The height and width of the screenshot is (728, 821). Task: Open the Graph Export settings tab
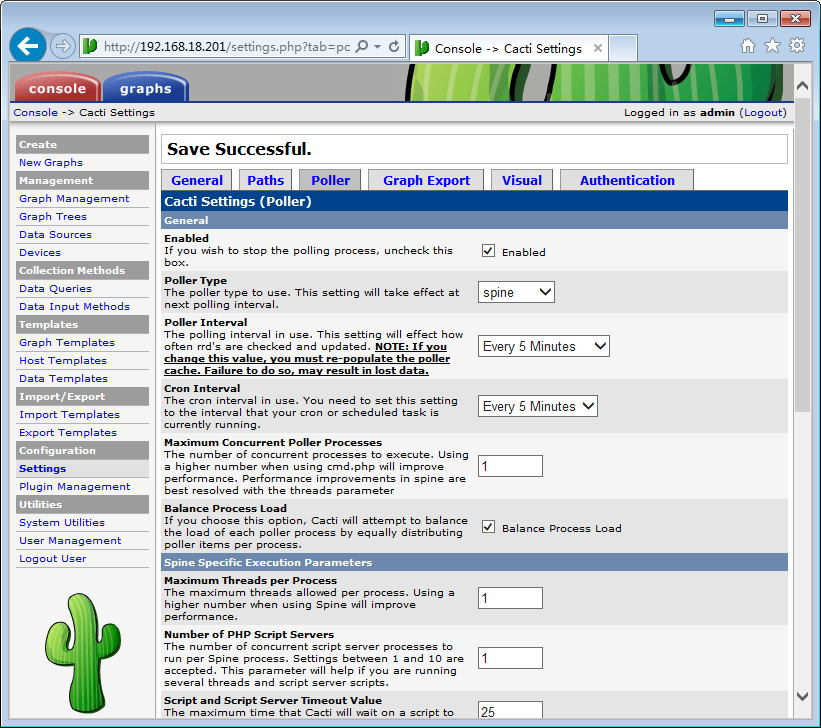426,180
